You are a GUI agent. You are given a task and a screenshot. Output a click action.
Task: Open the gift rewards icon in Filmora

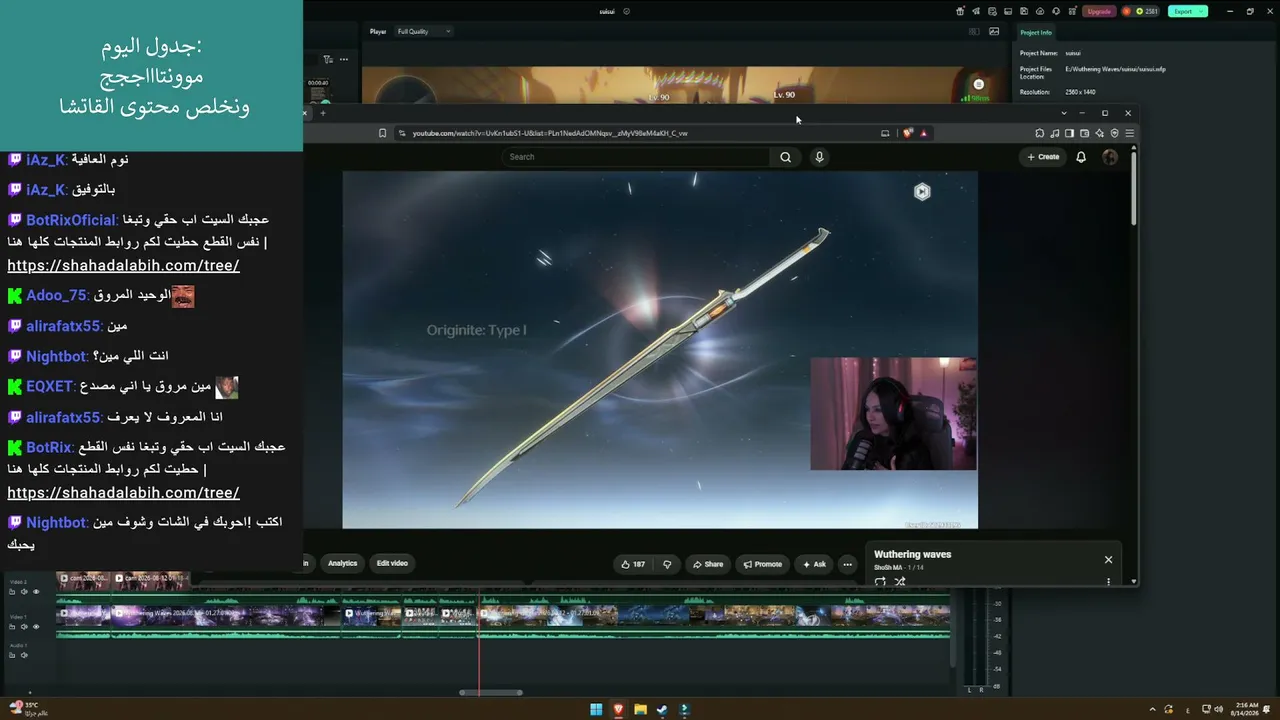coord(960,11)
